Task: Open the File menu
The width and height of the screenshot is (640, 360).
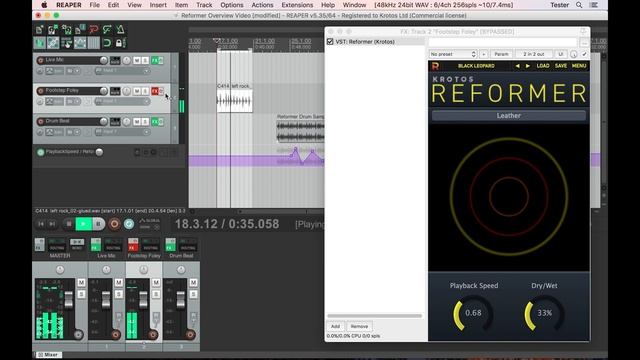Action: (x=94, y=5)
